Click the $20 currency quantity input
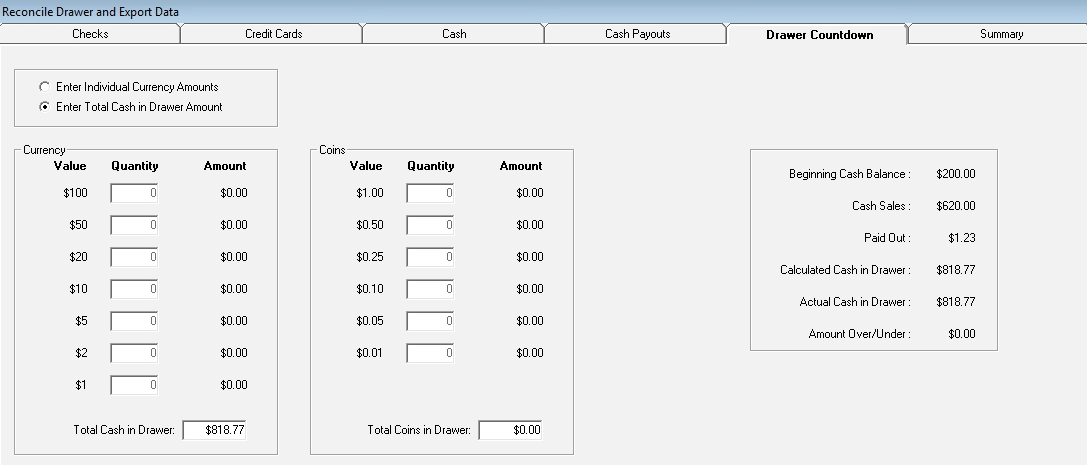Viewport: 1087px width, 465px height. [x=134, y=257]
